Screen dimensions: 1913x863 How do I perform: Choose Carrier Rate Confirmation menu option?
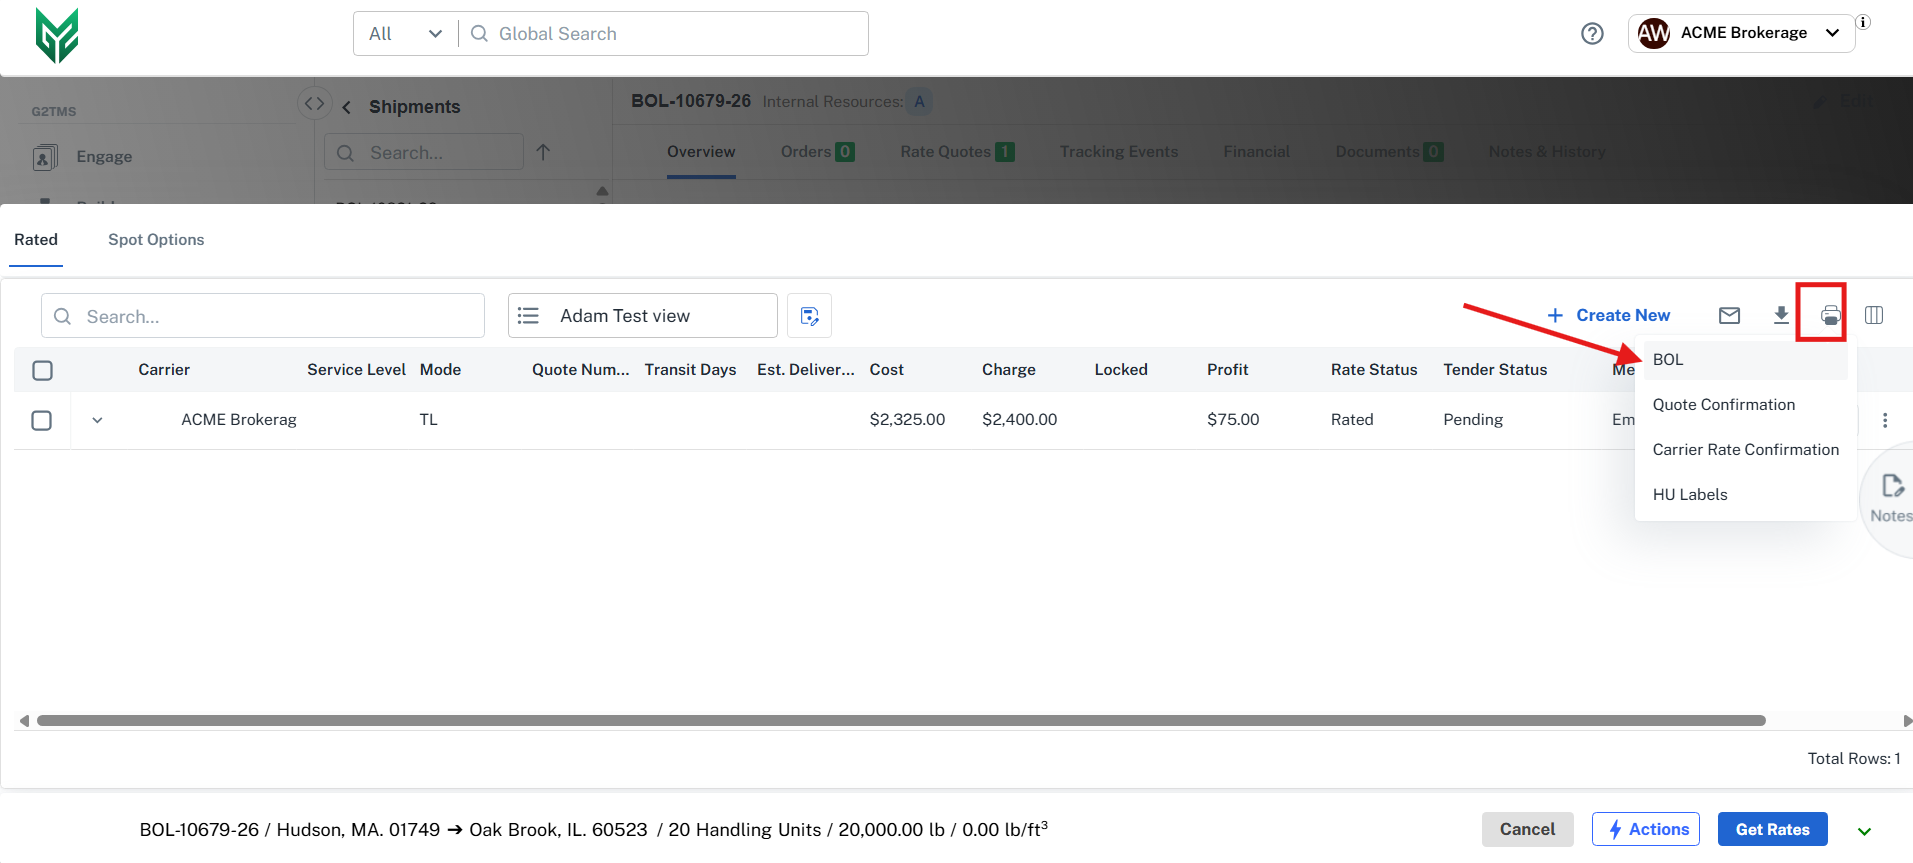coord(1745,450)
